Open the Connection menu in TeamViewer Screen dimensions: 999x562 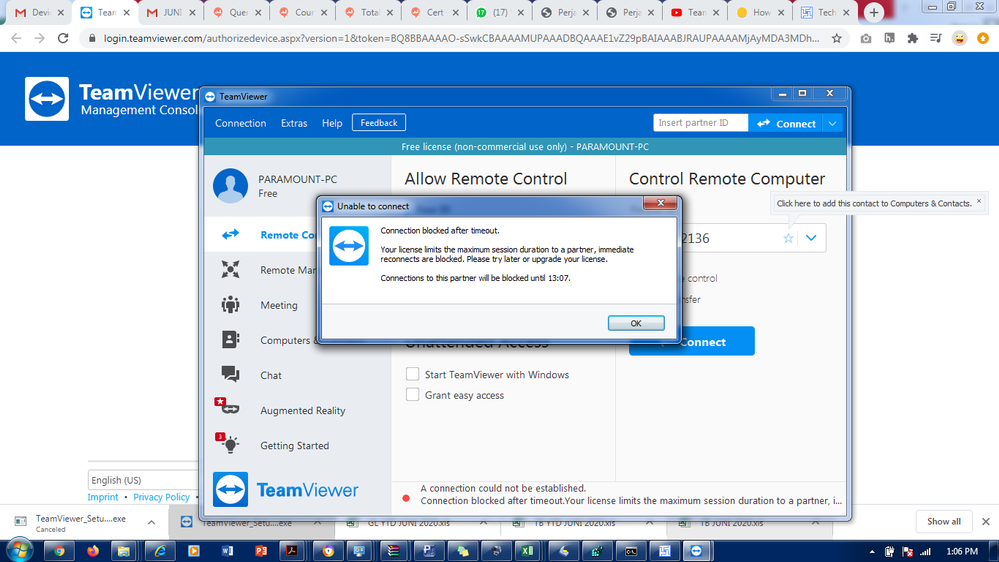pyautogui.click(x=240, y=123)
